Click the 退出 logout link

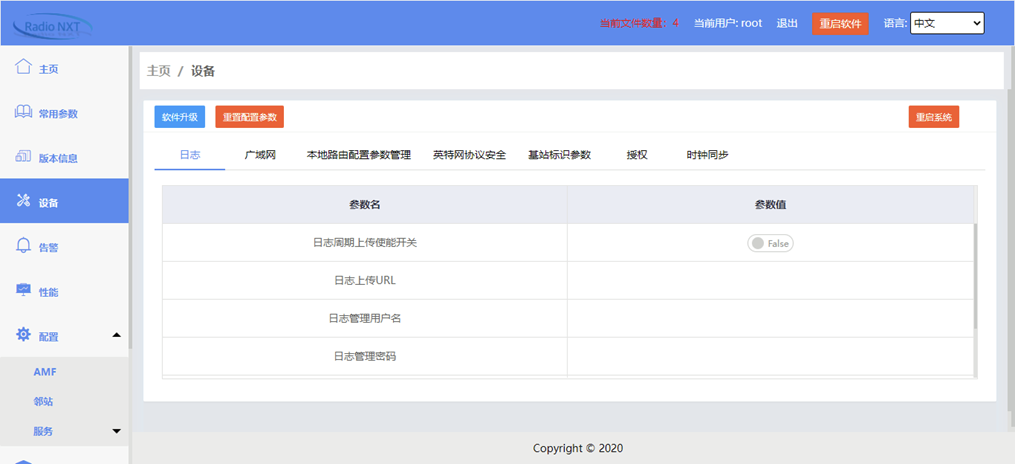(787, 23)
